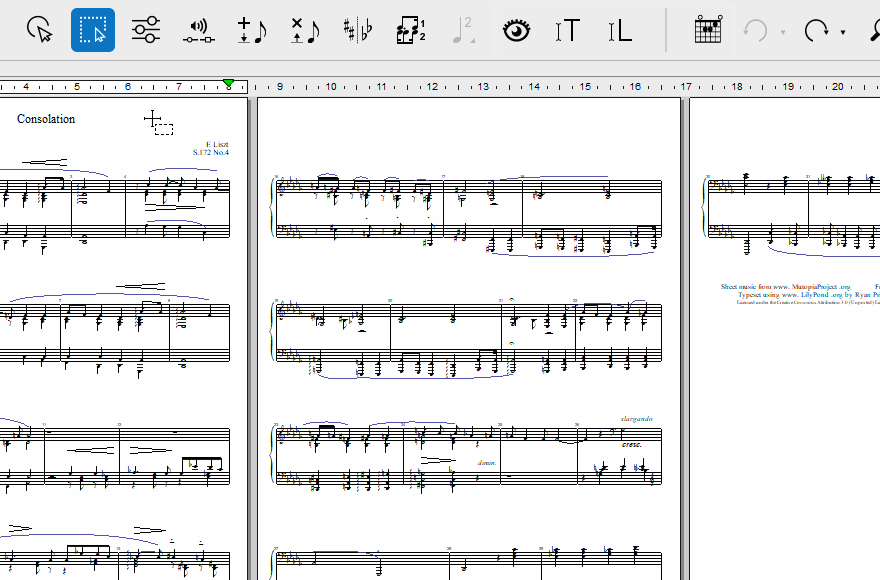The height and width of the screenshot is (580, 880).
Task: Click the 'allargando' tempo marking
Action: tap(637, 418)
